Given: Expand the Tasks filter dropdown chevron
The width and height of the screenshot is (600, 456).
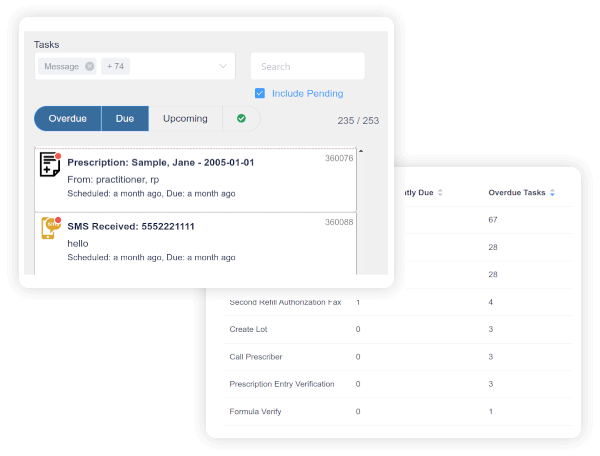Looking at the screenshot, I should pyautogui.click(x=223, y=67).
